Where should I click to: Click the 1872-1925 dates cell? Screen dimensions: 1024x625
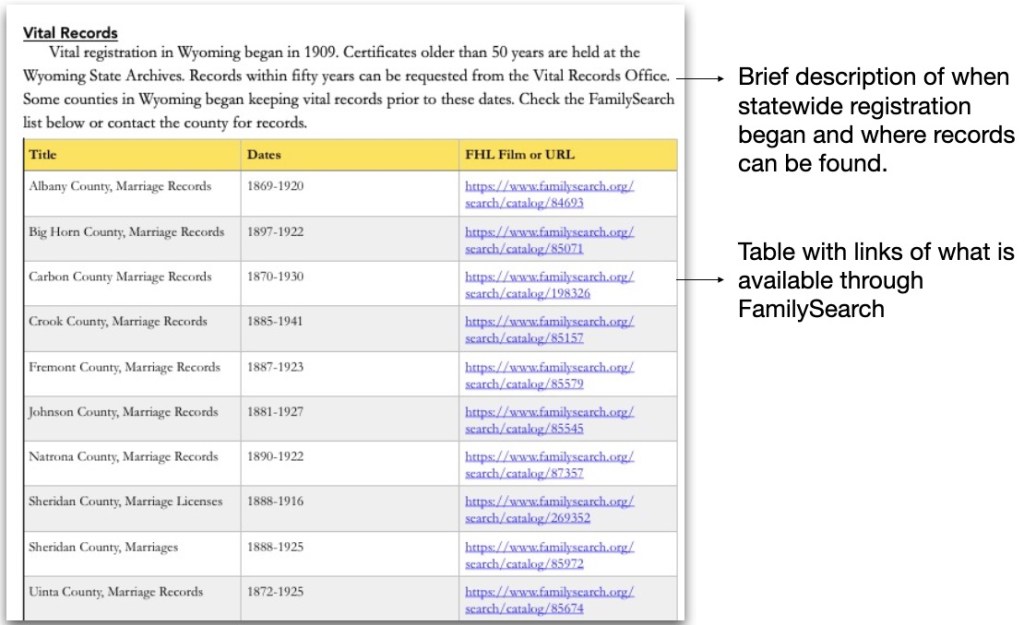pyautogui.click(x=276, y=592)
